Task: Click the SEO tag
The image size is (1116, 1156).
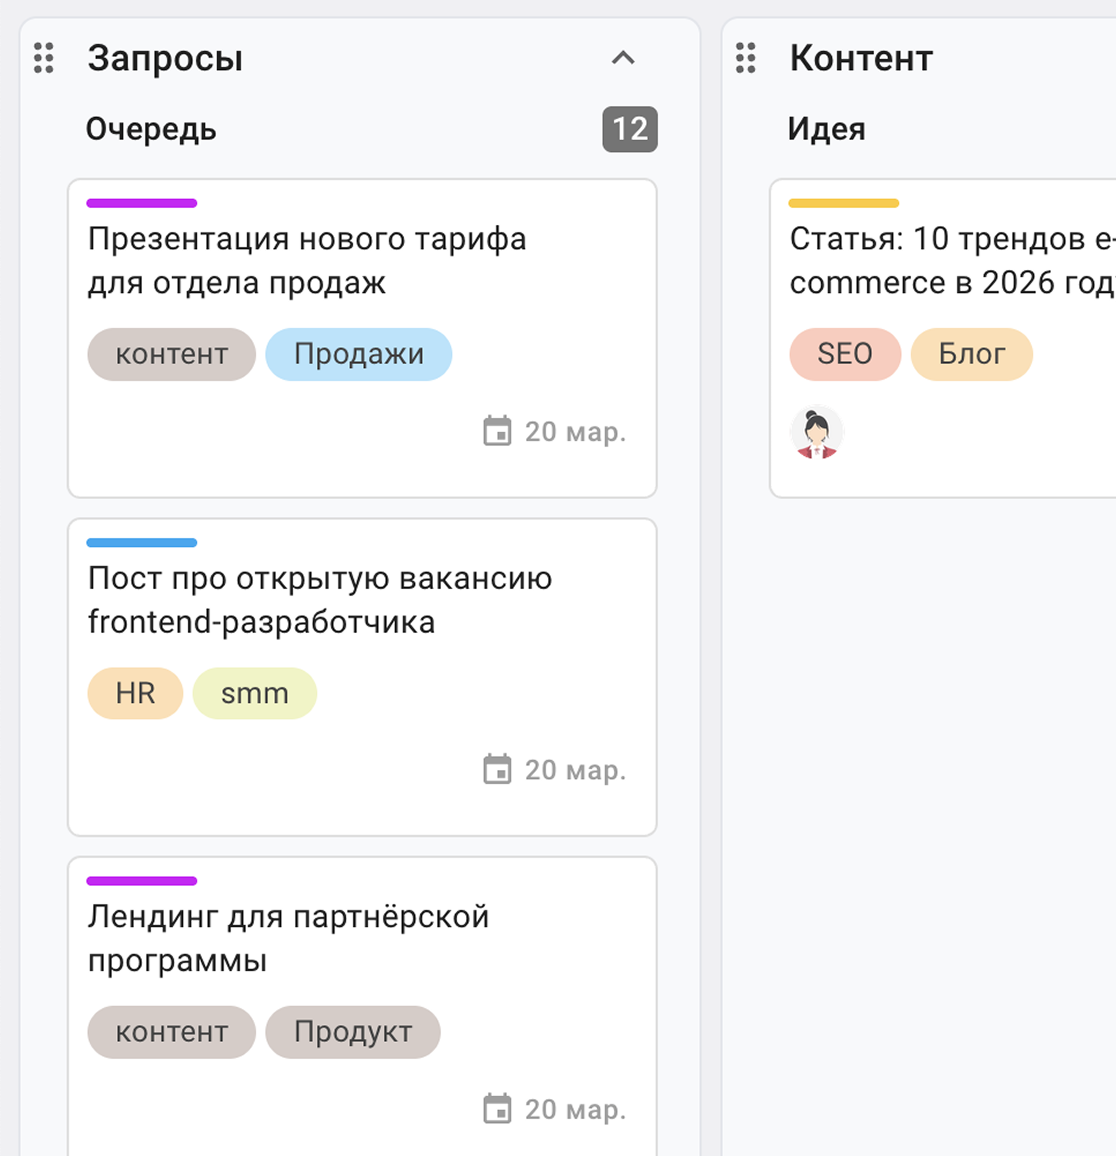Action: (x=845, y=354)
